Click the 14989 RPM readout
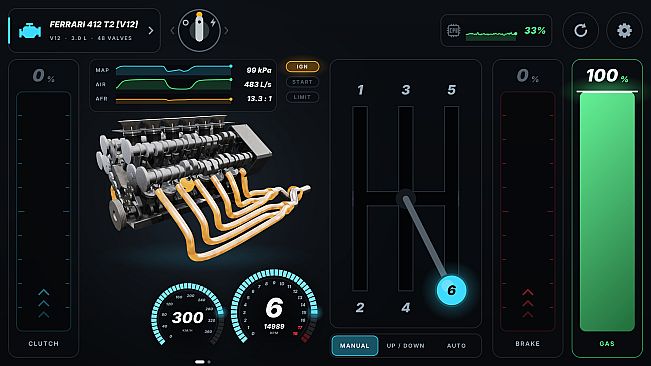 274,327
